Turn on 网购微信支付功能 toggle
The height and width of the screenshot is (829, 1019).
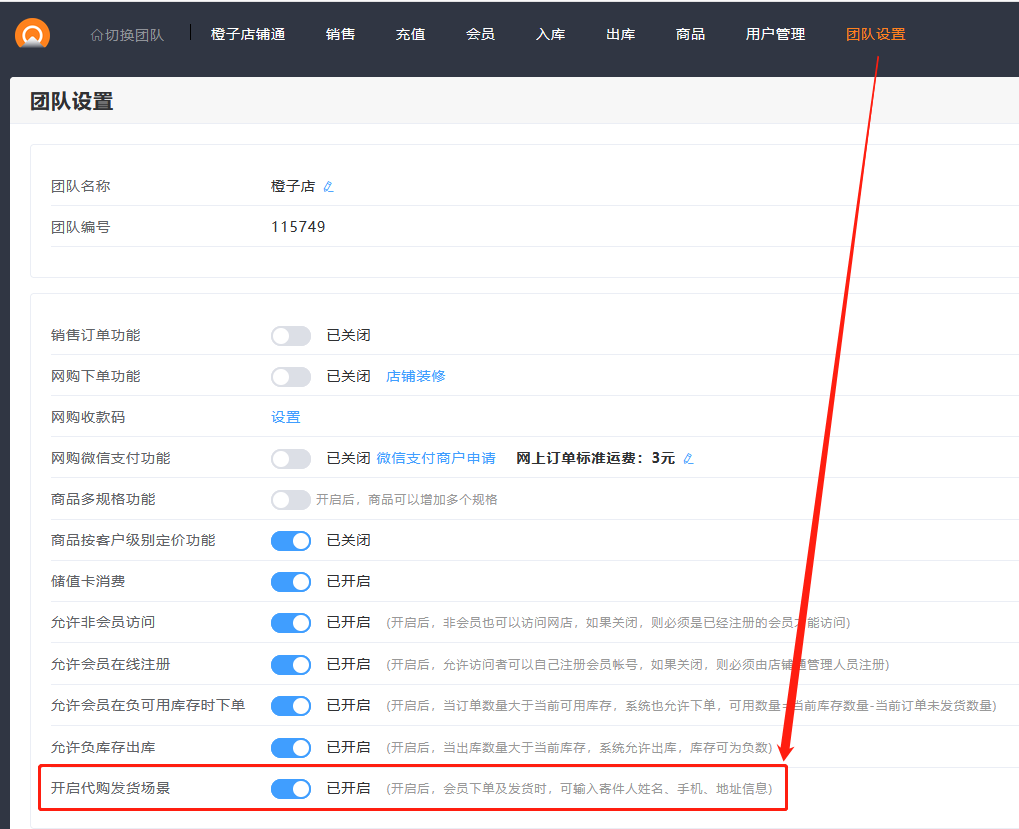tap(291, 459)
